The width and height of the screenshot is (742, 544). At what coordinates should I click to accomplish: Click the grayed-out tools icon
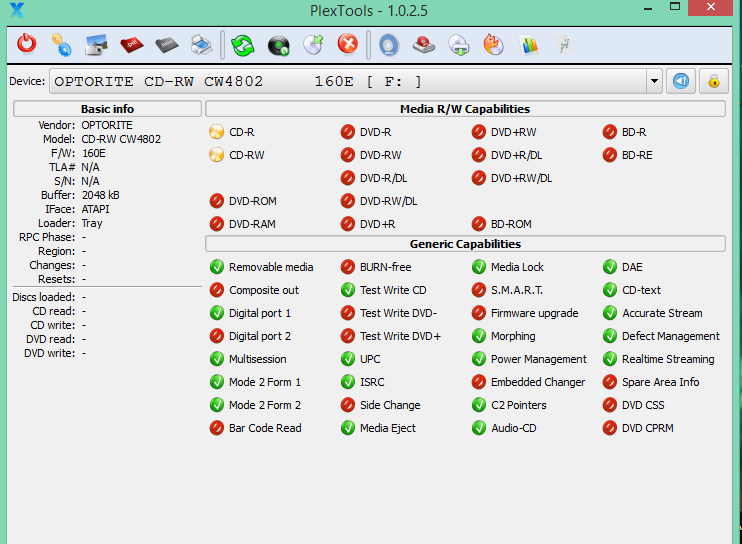click(564, 45)
